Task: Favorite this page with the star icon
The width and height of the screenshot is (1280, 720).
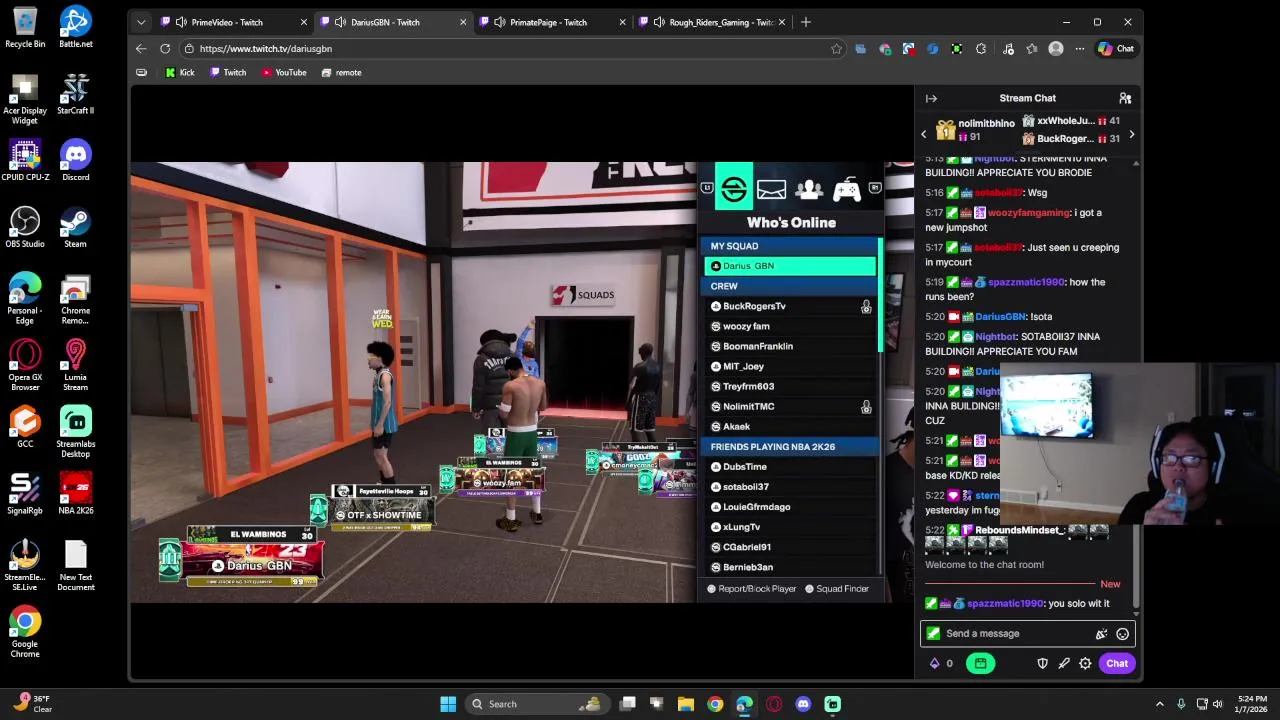Action: [836, 48]
